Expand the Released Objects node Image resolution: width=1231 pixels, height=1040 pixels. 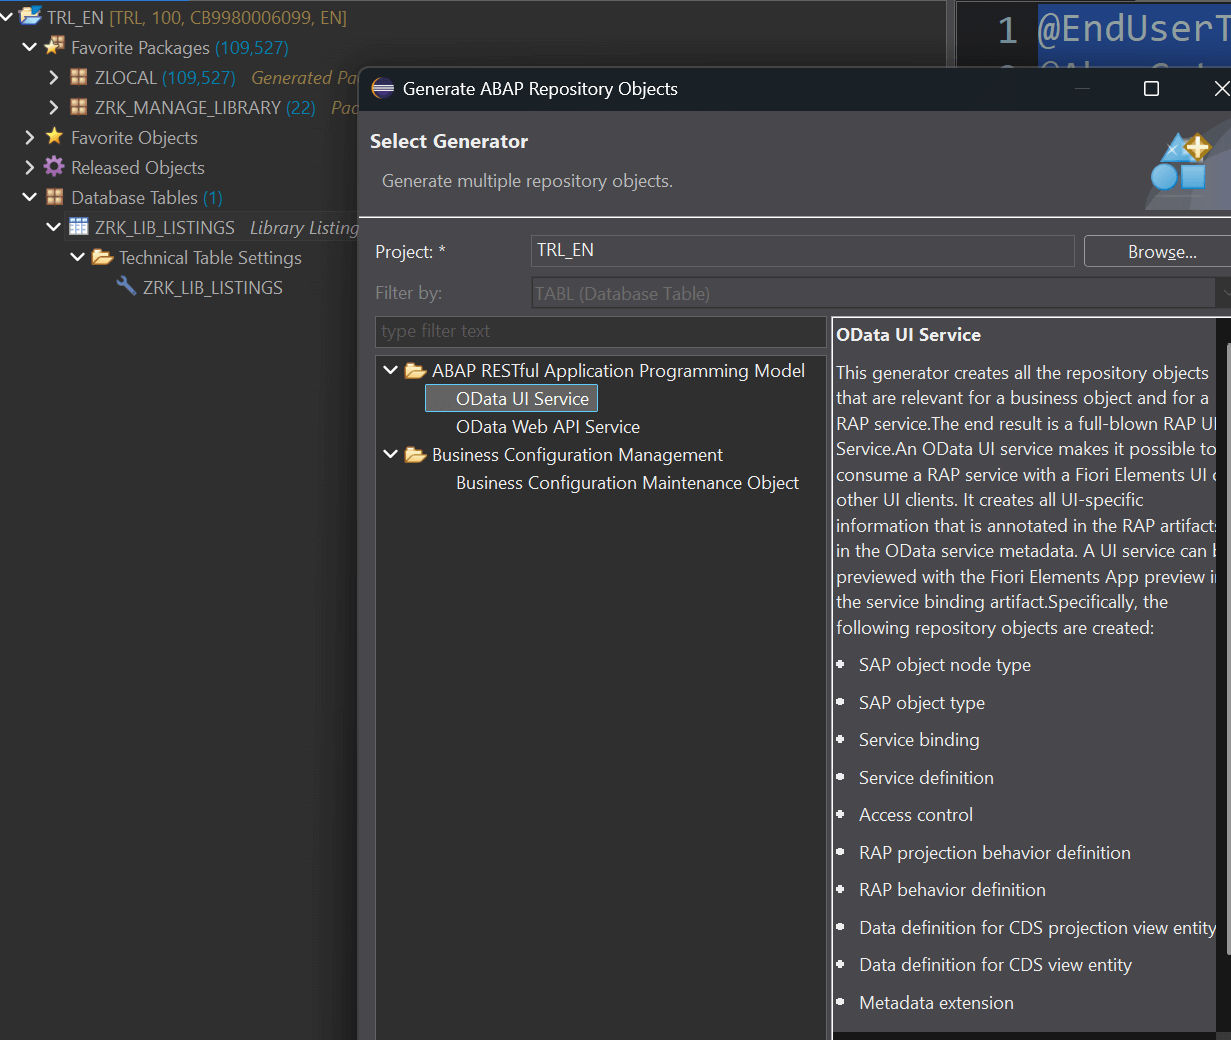click(30, 167)
